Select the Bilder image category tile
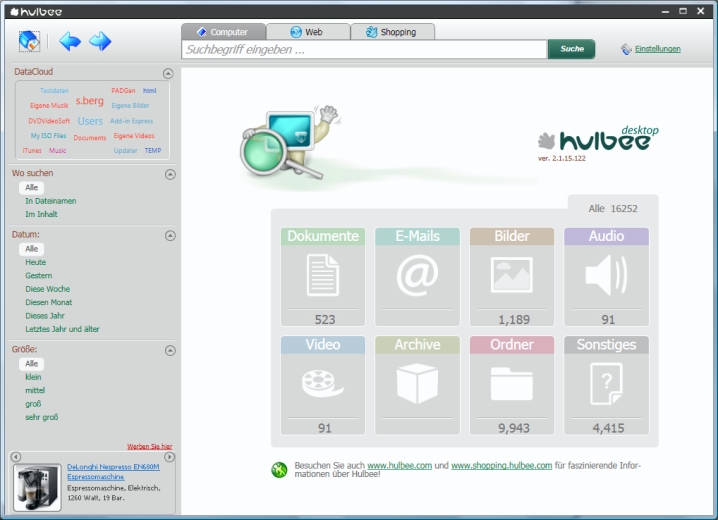 tap(512, 277)
